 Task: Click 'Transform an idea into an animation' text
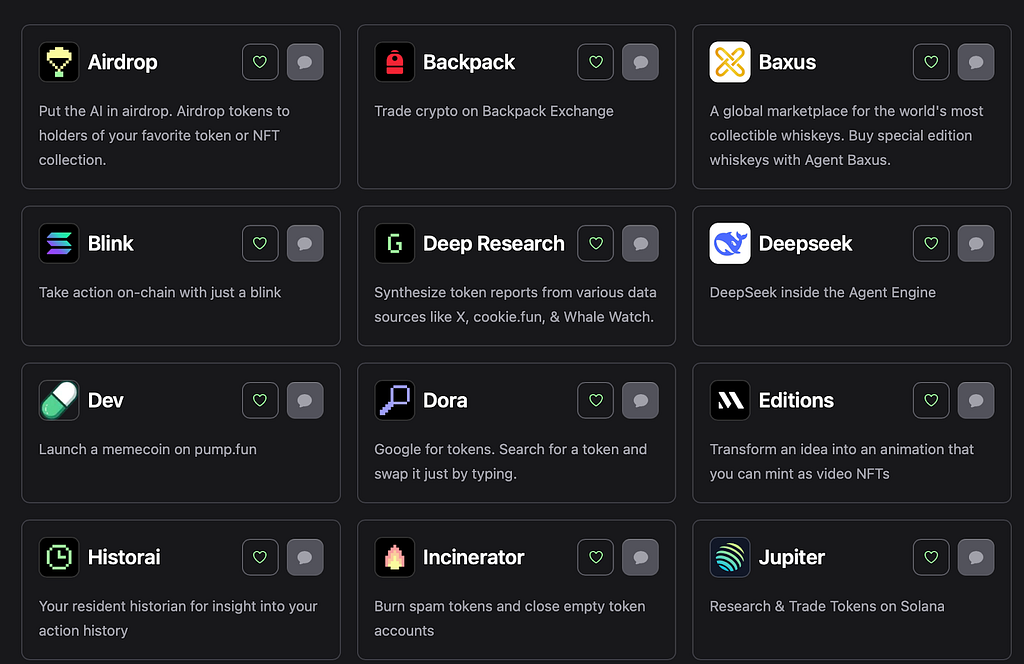point(842,462)
